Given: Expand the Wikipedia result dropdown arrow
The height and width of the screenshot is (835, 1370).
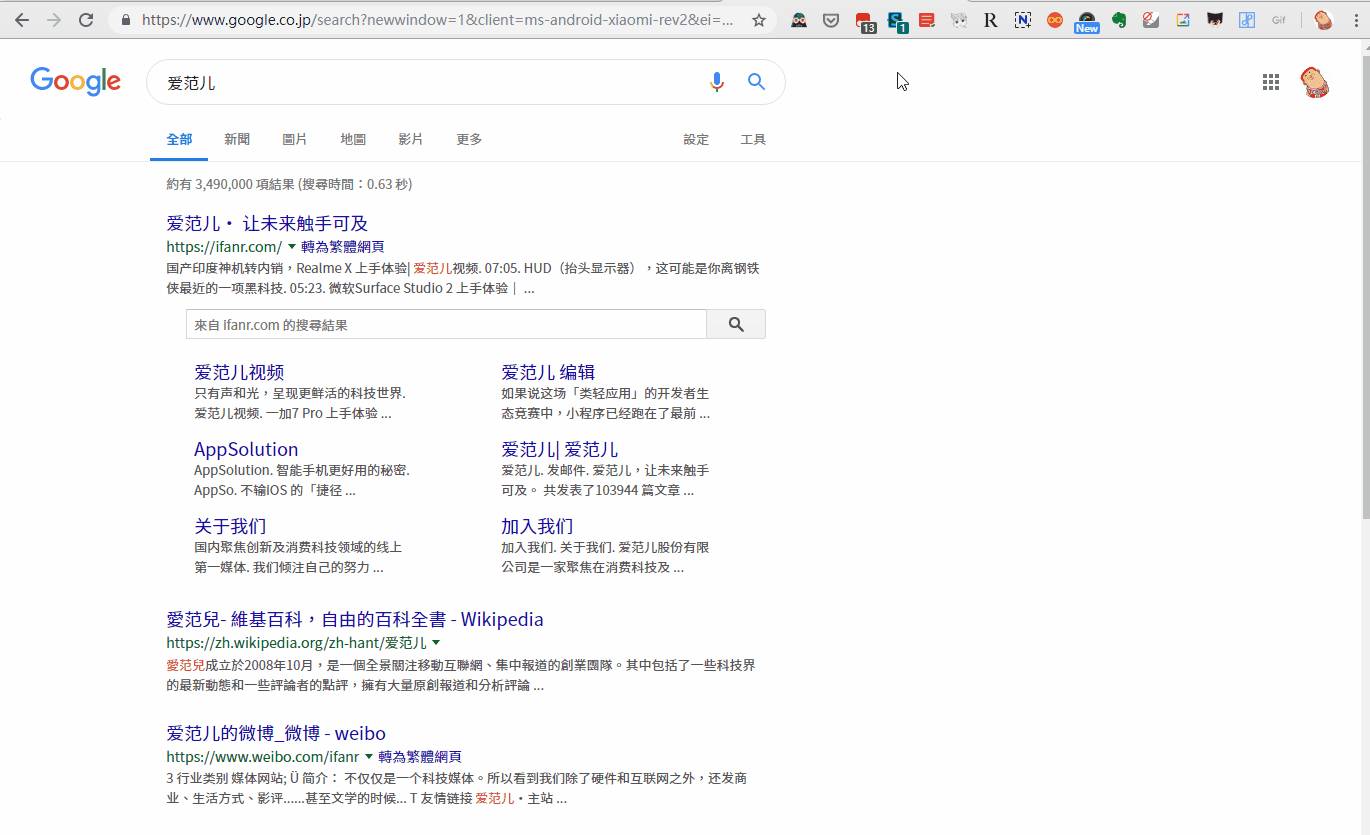Looking at the screenshot, I should click(436, 642).
